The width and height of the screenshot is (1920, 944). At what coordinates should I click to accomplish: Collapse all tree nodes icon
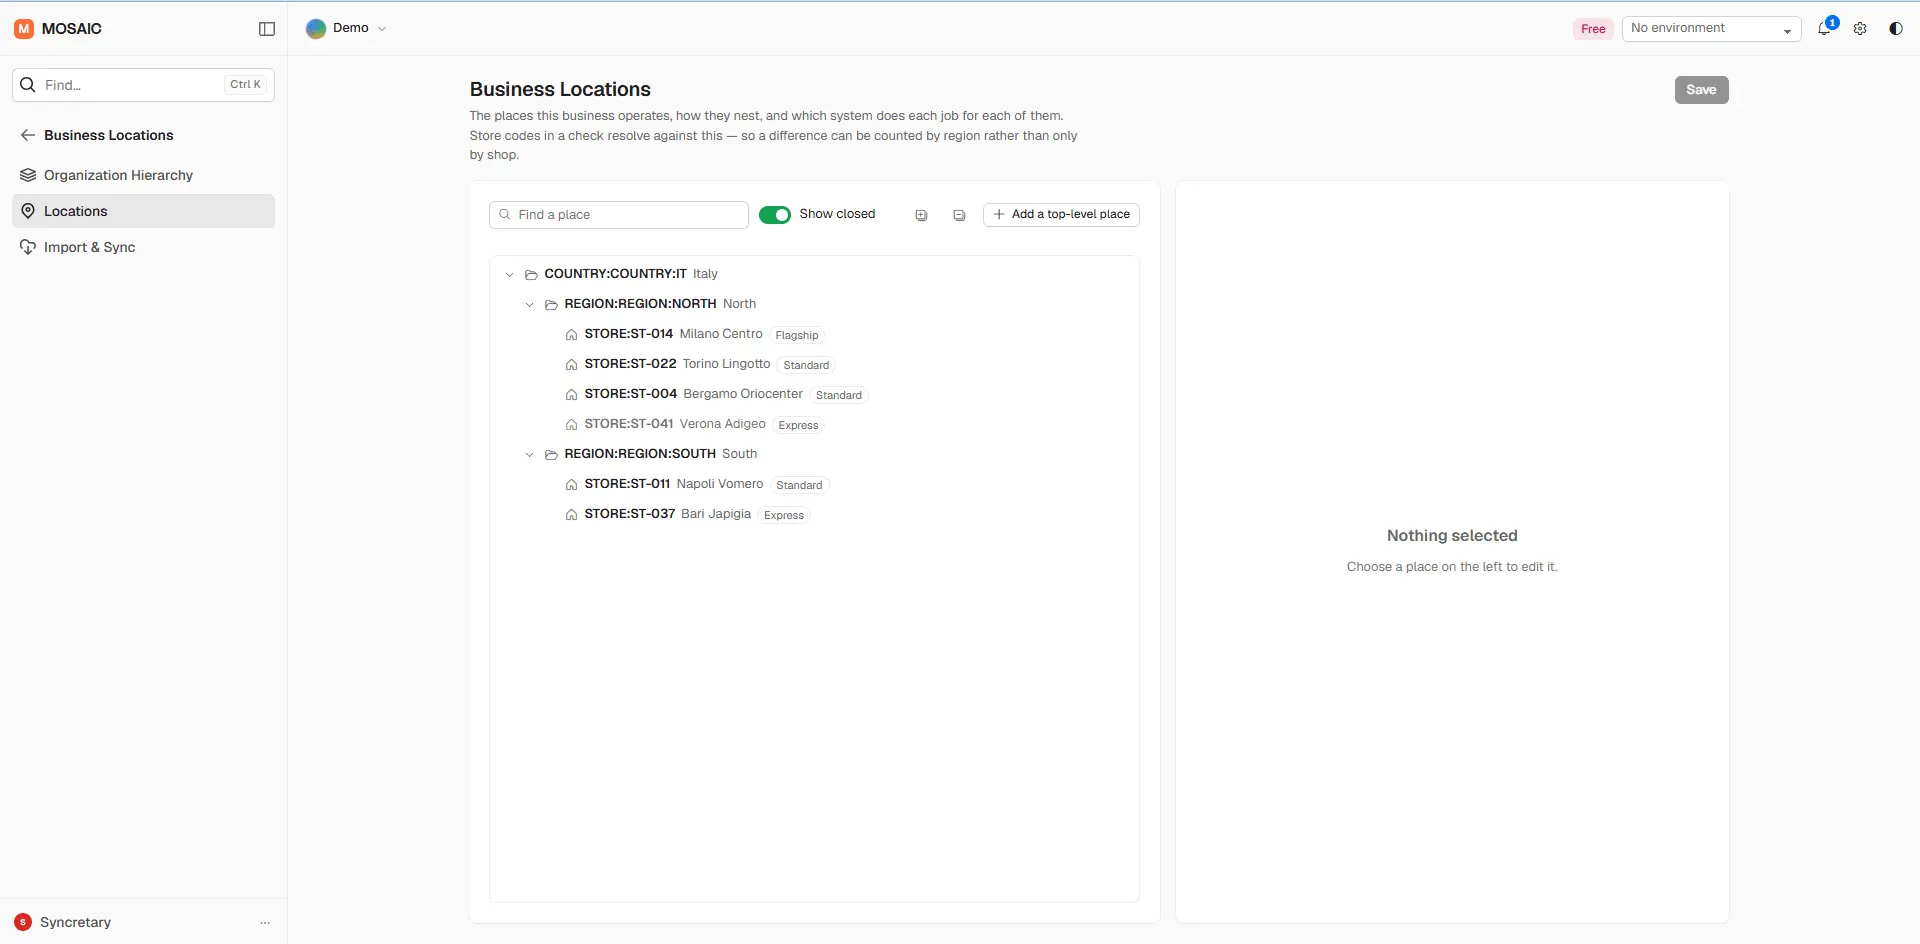coord(959,215)
